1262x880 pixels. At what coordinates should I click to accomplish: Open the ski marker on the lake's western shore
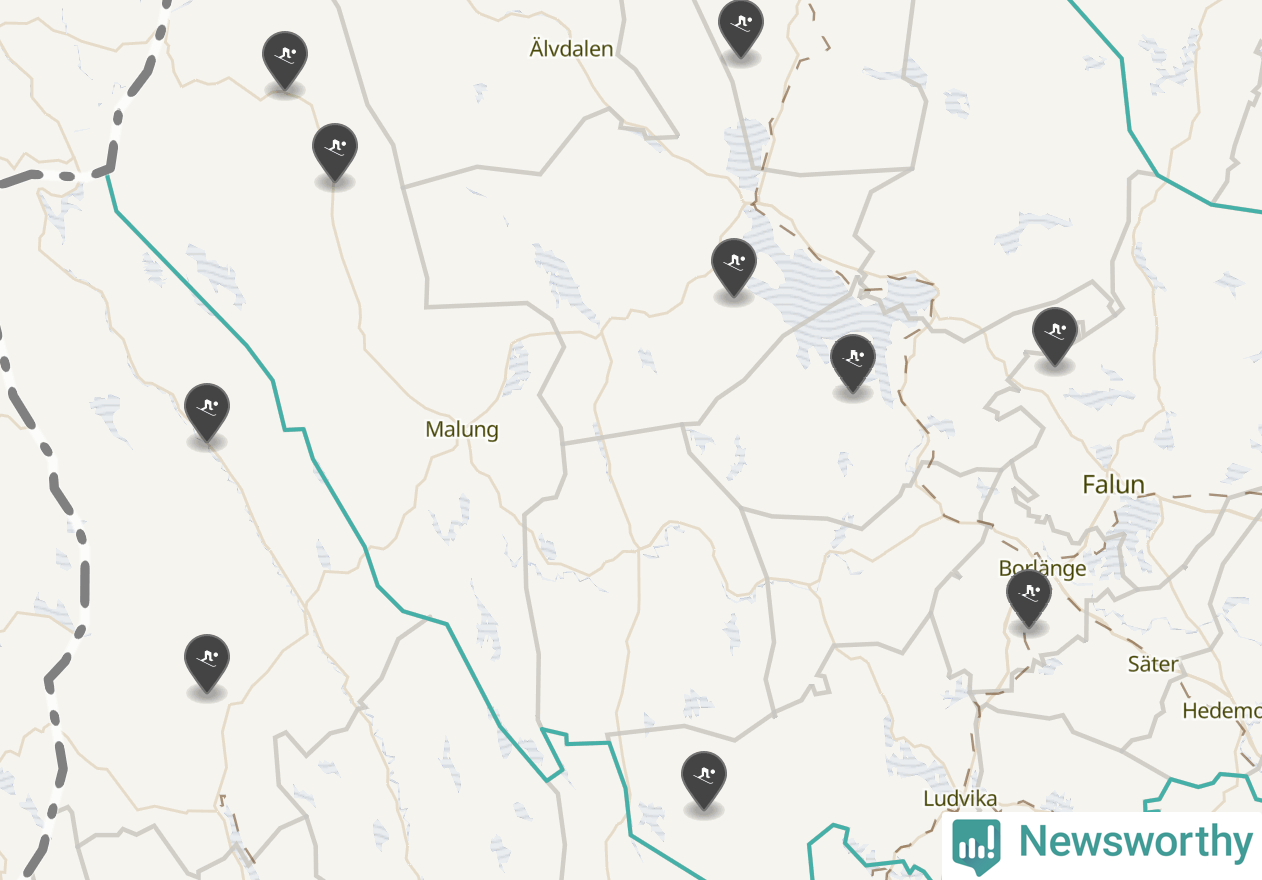tap(734, 264)
